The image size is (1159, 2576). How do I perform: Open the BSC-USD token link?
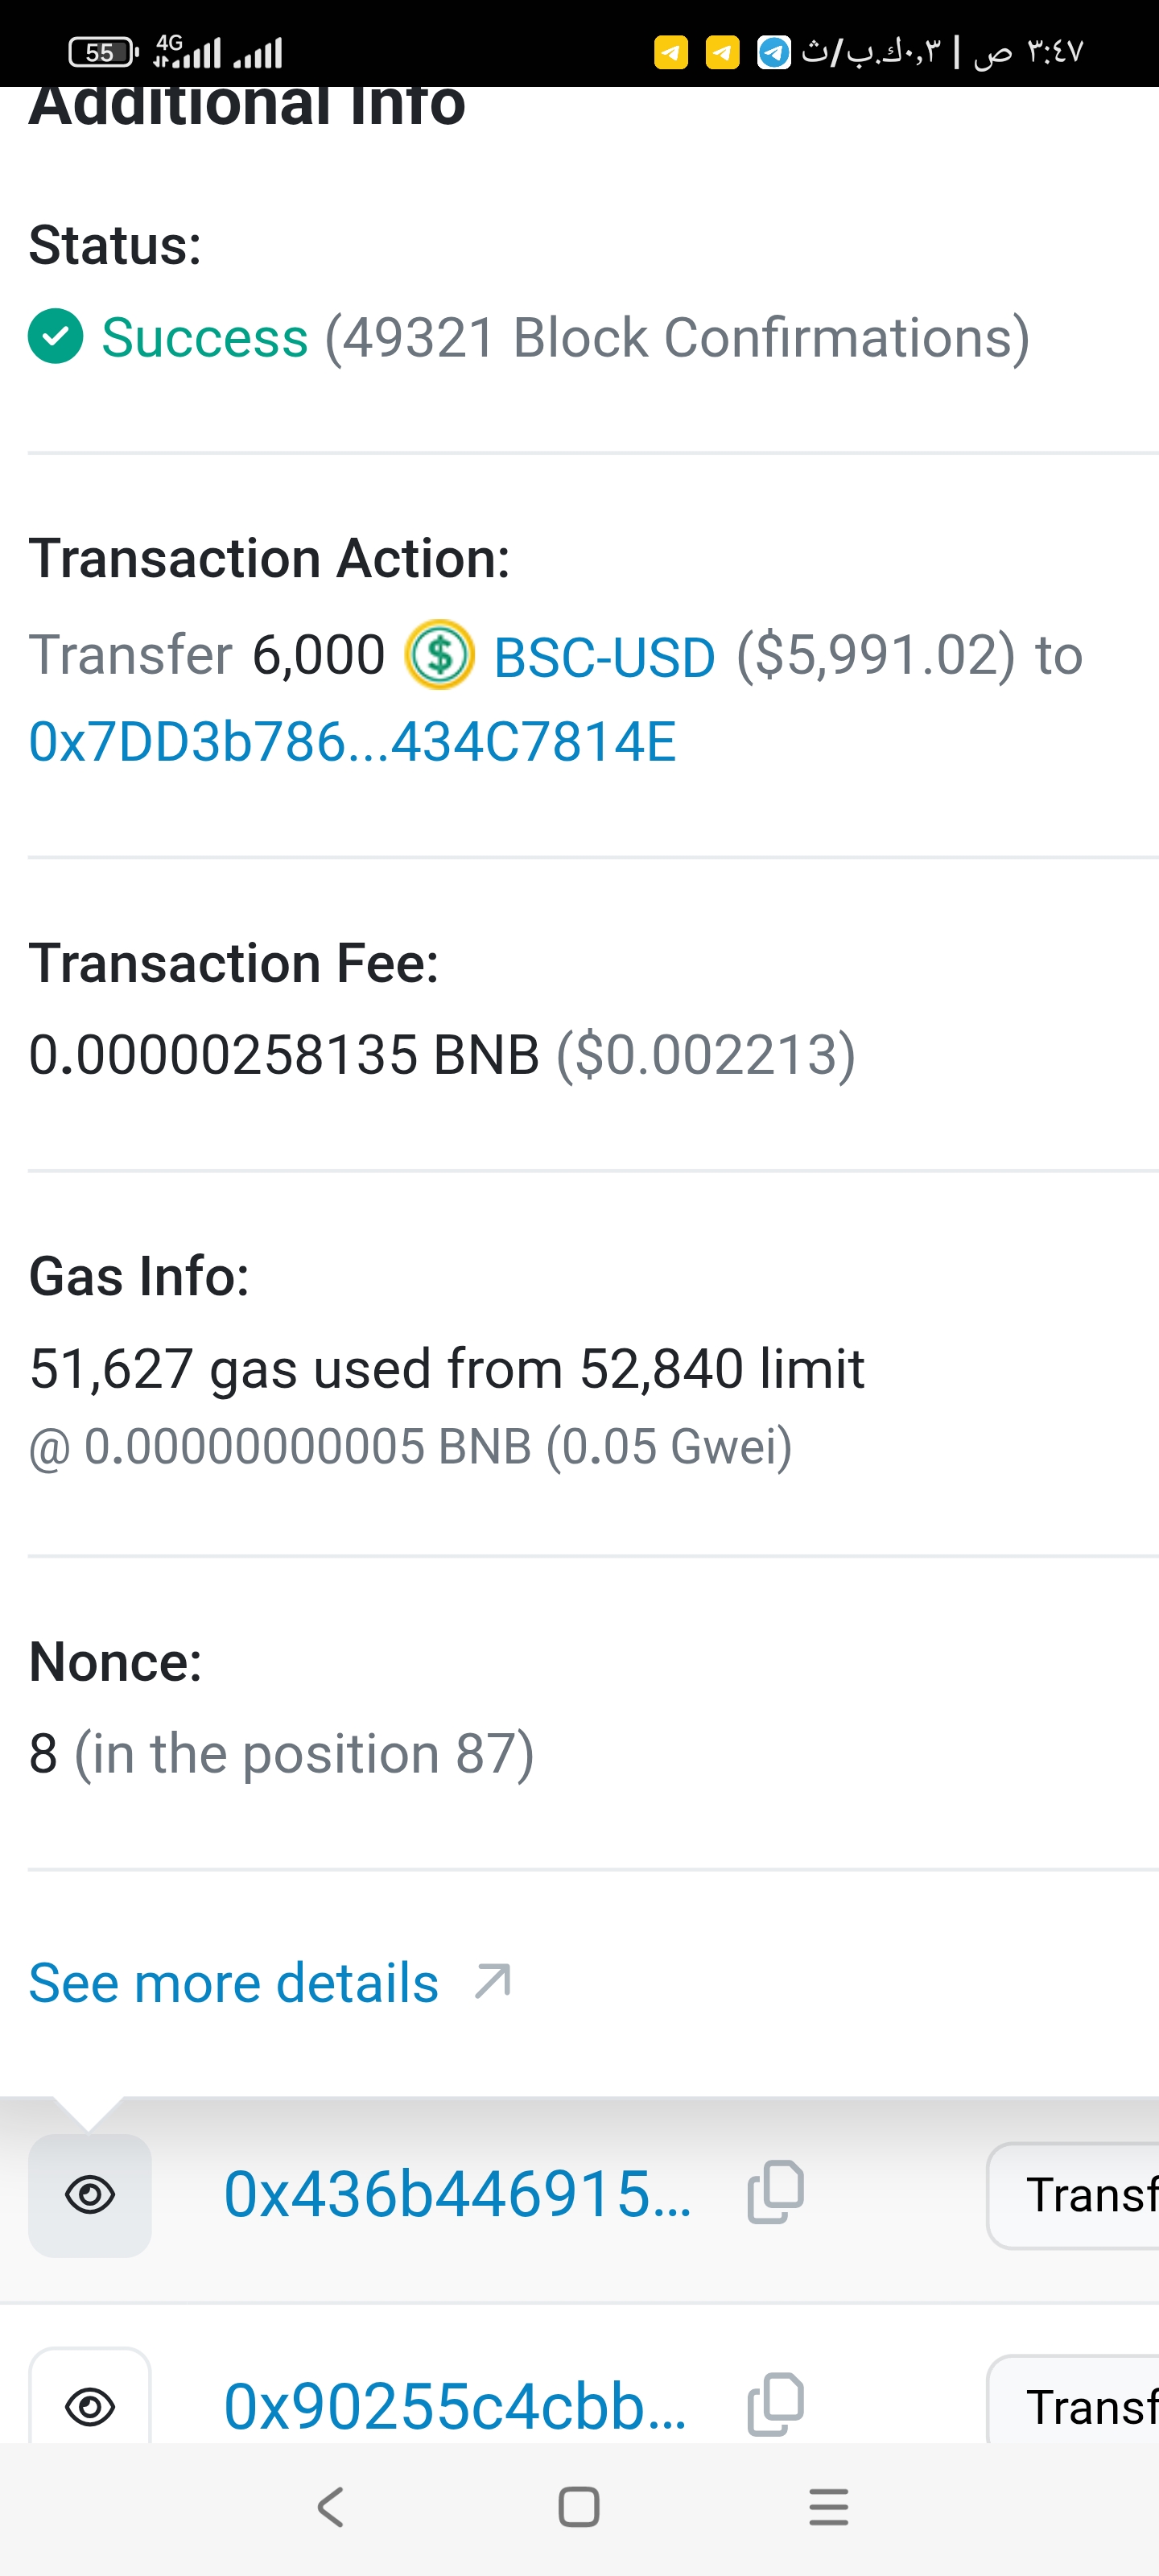tap(604, 657)
